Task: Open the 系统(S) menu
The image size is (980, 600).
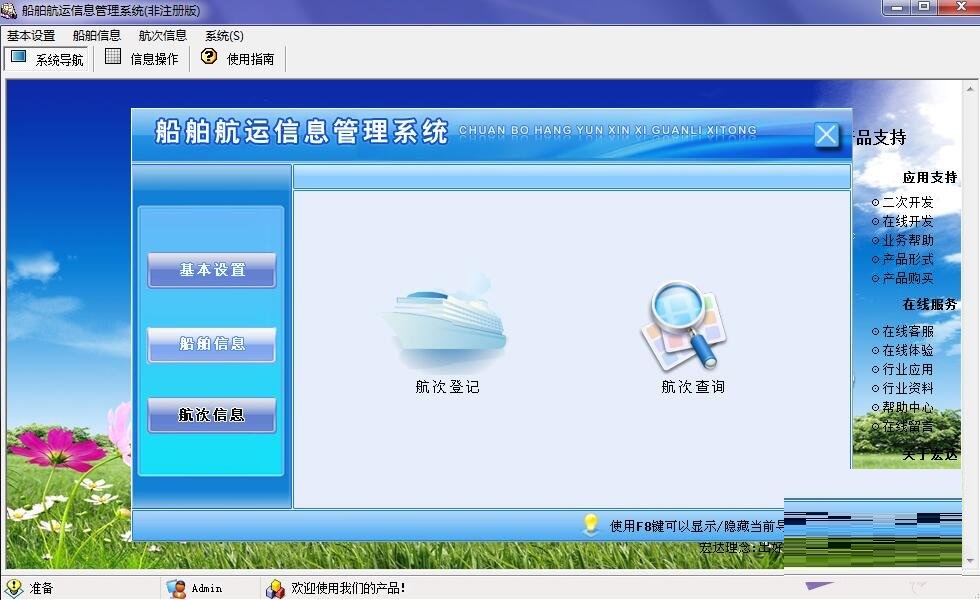Action: [224, 36]
